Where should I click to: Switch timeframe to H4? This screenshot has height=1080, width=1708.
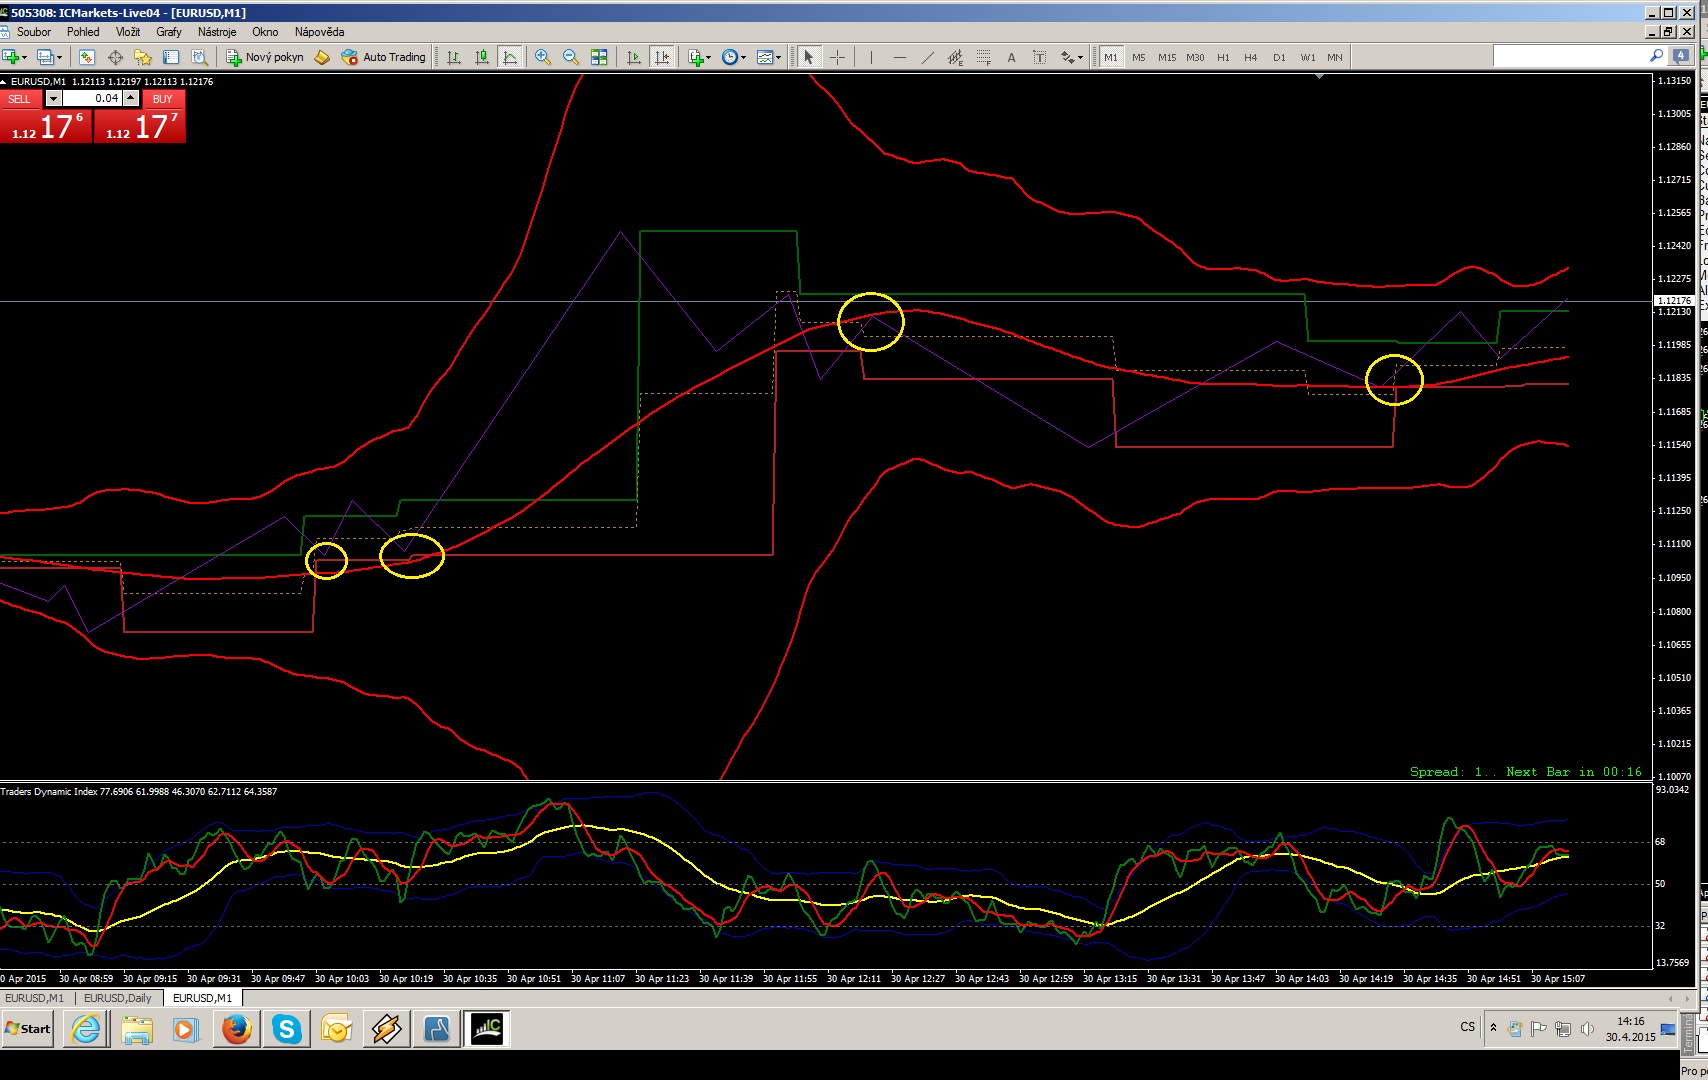pos(1251,57)
